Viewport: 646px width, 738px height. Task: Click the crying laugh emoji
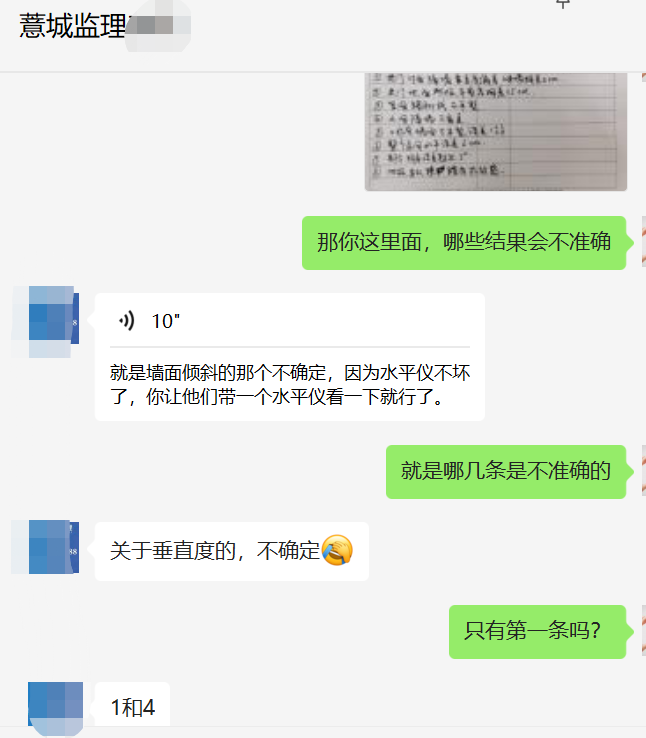pos(337,550)
